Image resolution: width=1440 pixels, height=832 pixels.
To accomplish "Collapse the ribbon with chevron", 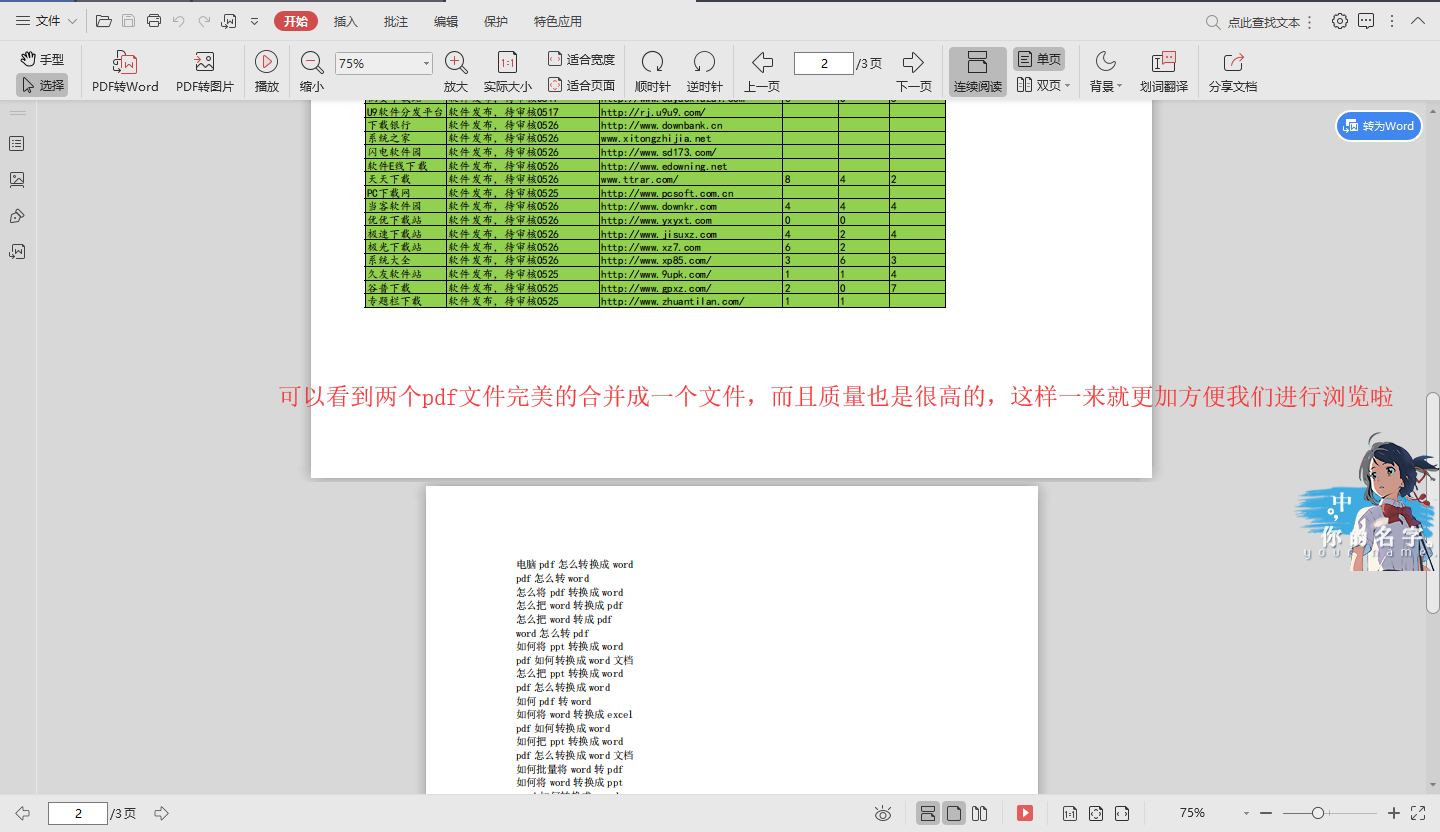I will (1417, 21).
